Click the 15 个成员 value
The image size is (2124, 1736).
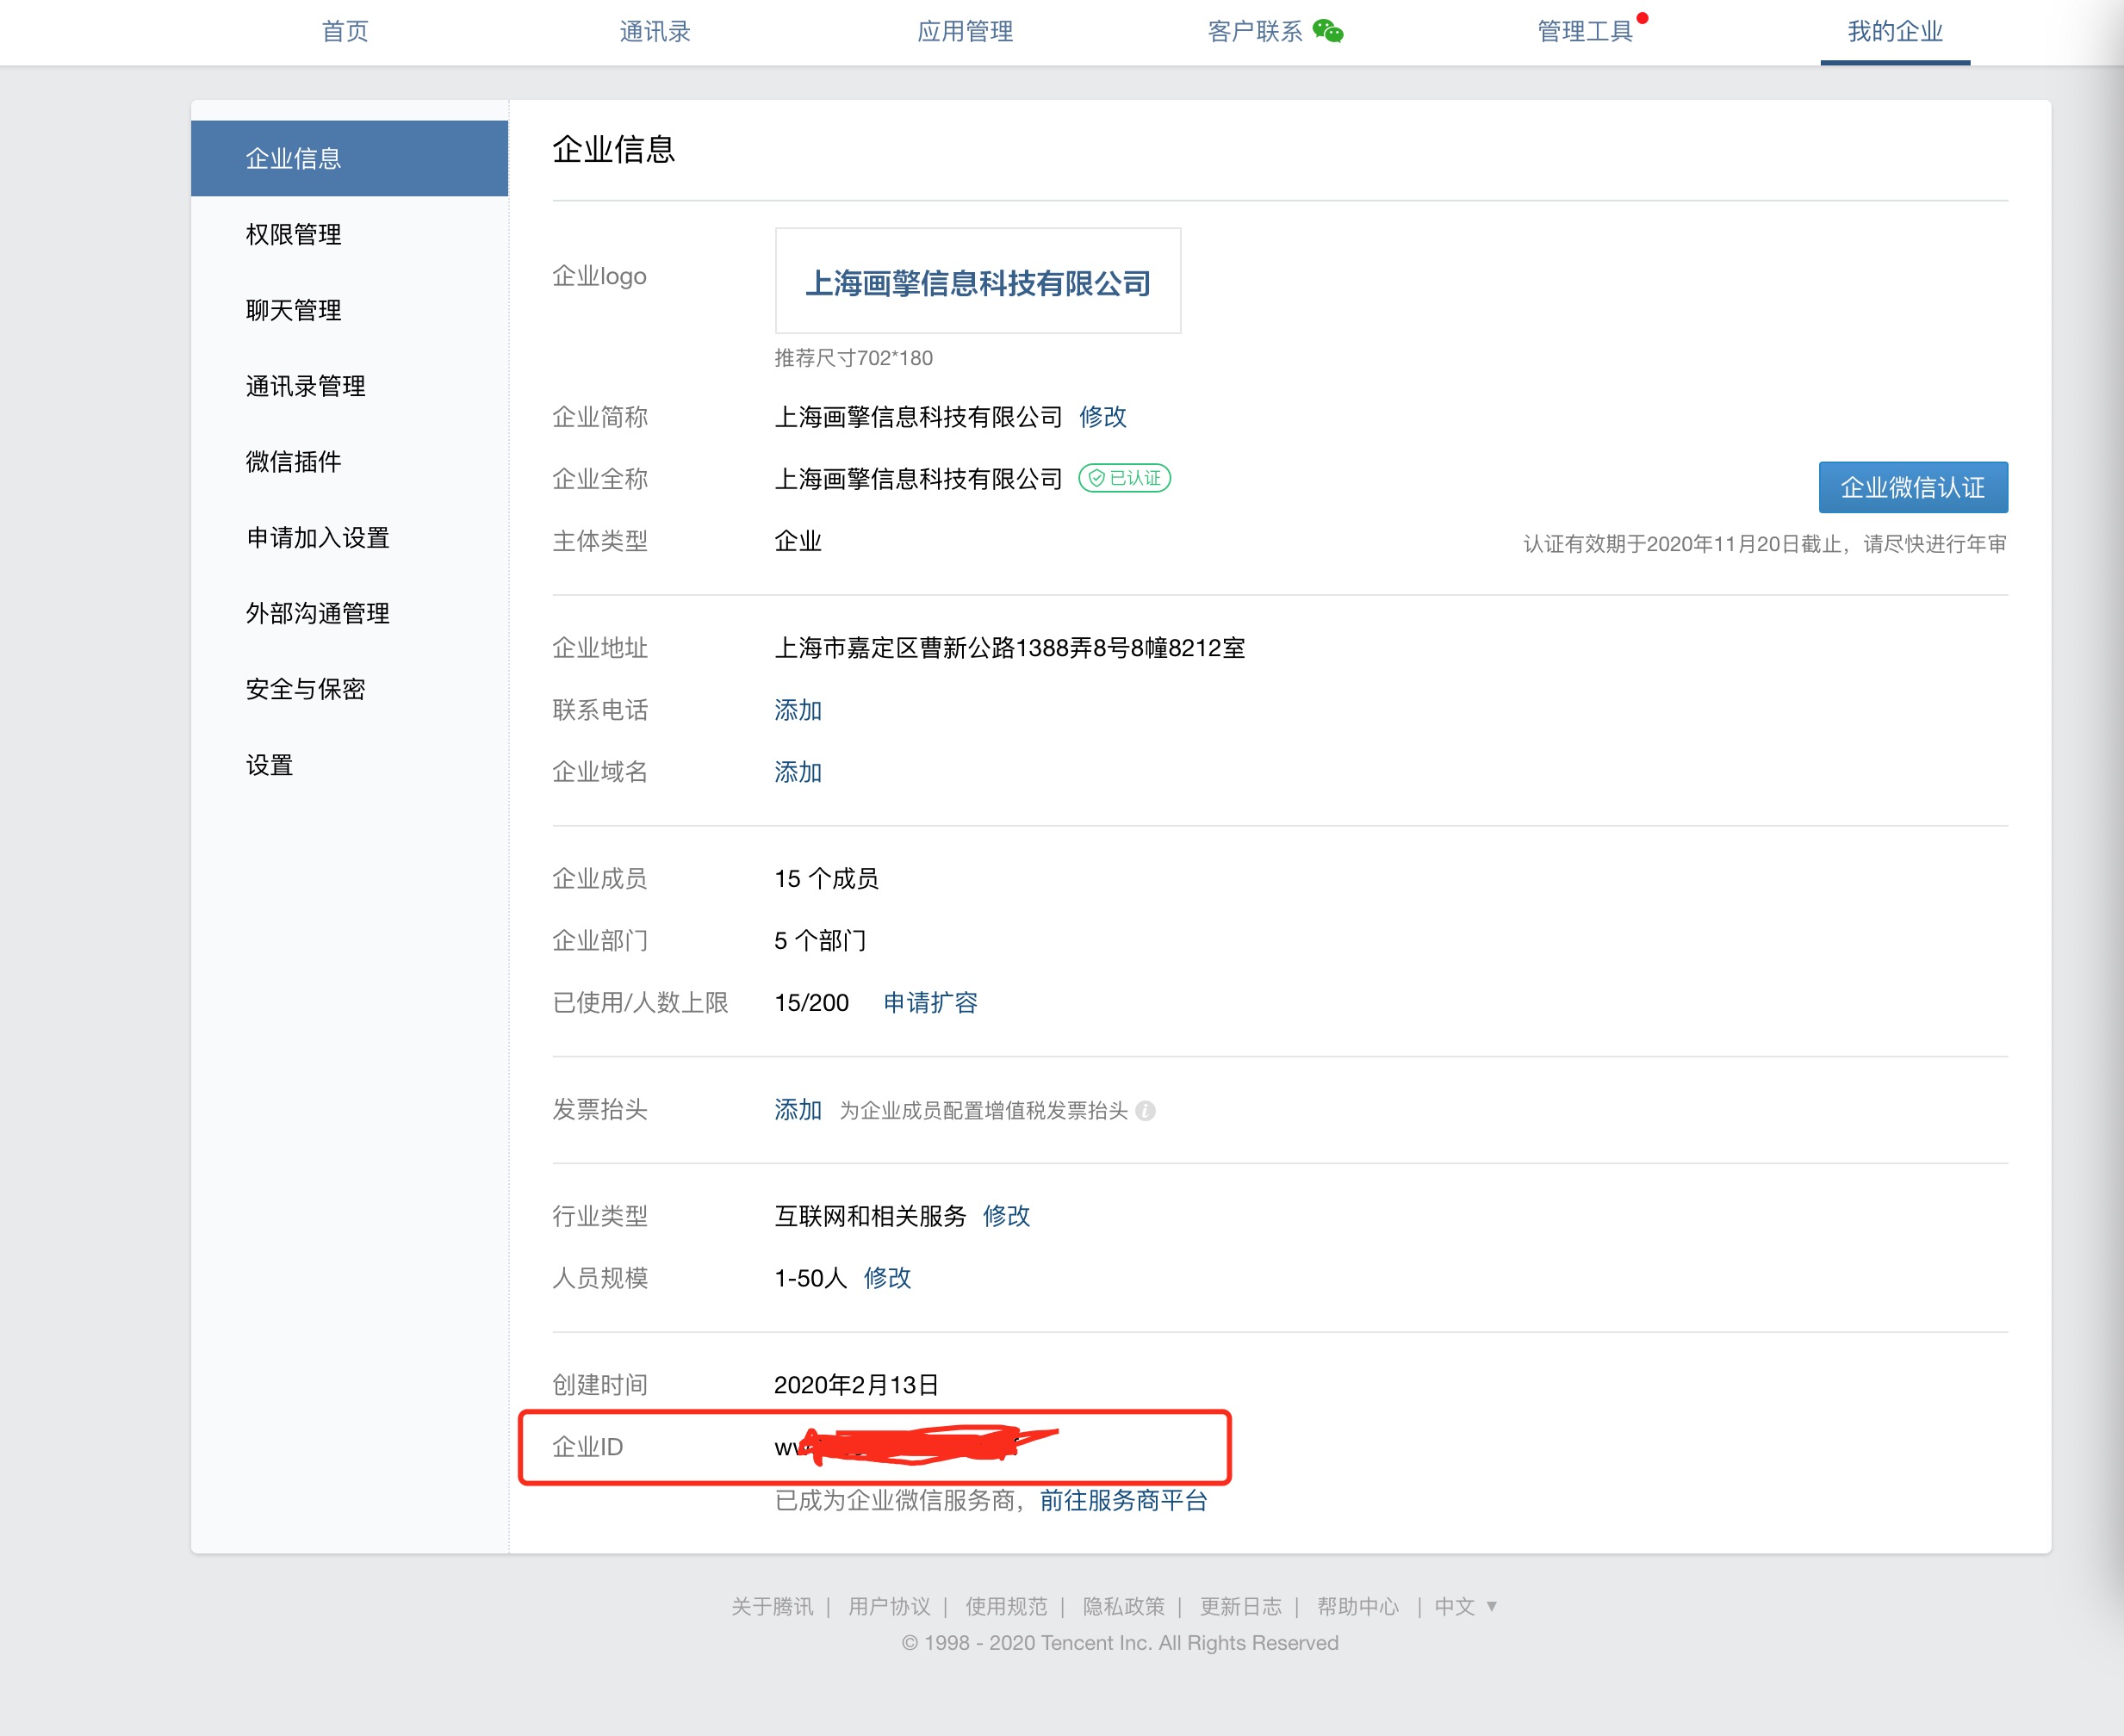(x=826, y=878)
